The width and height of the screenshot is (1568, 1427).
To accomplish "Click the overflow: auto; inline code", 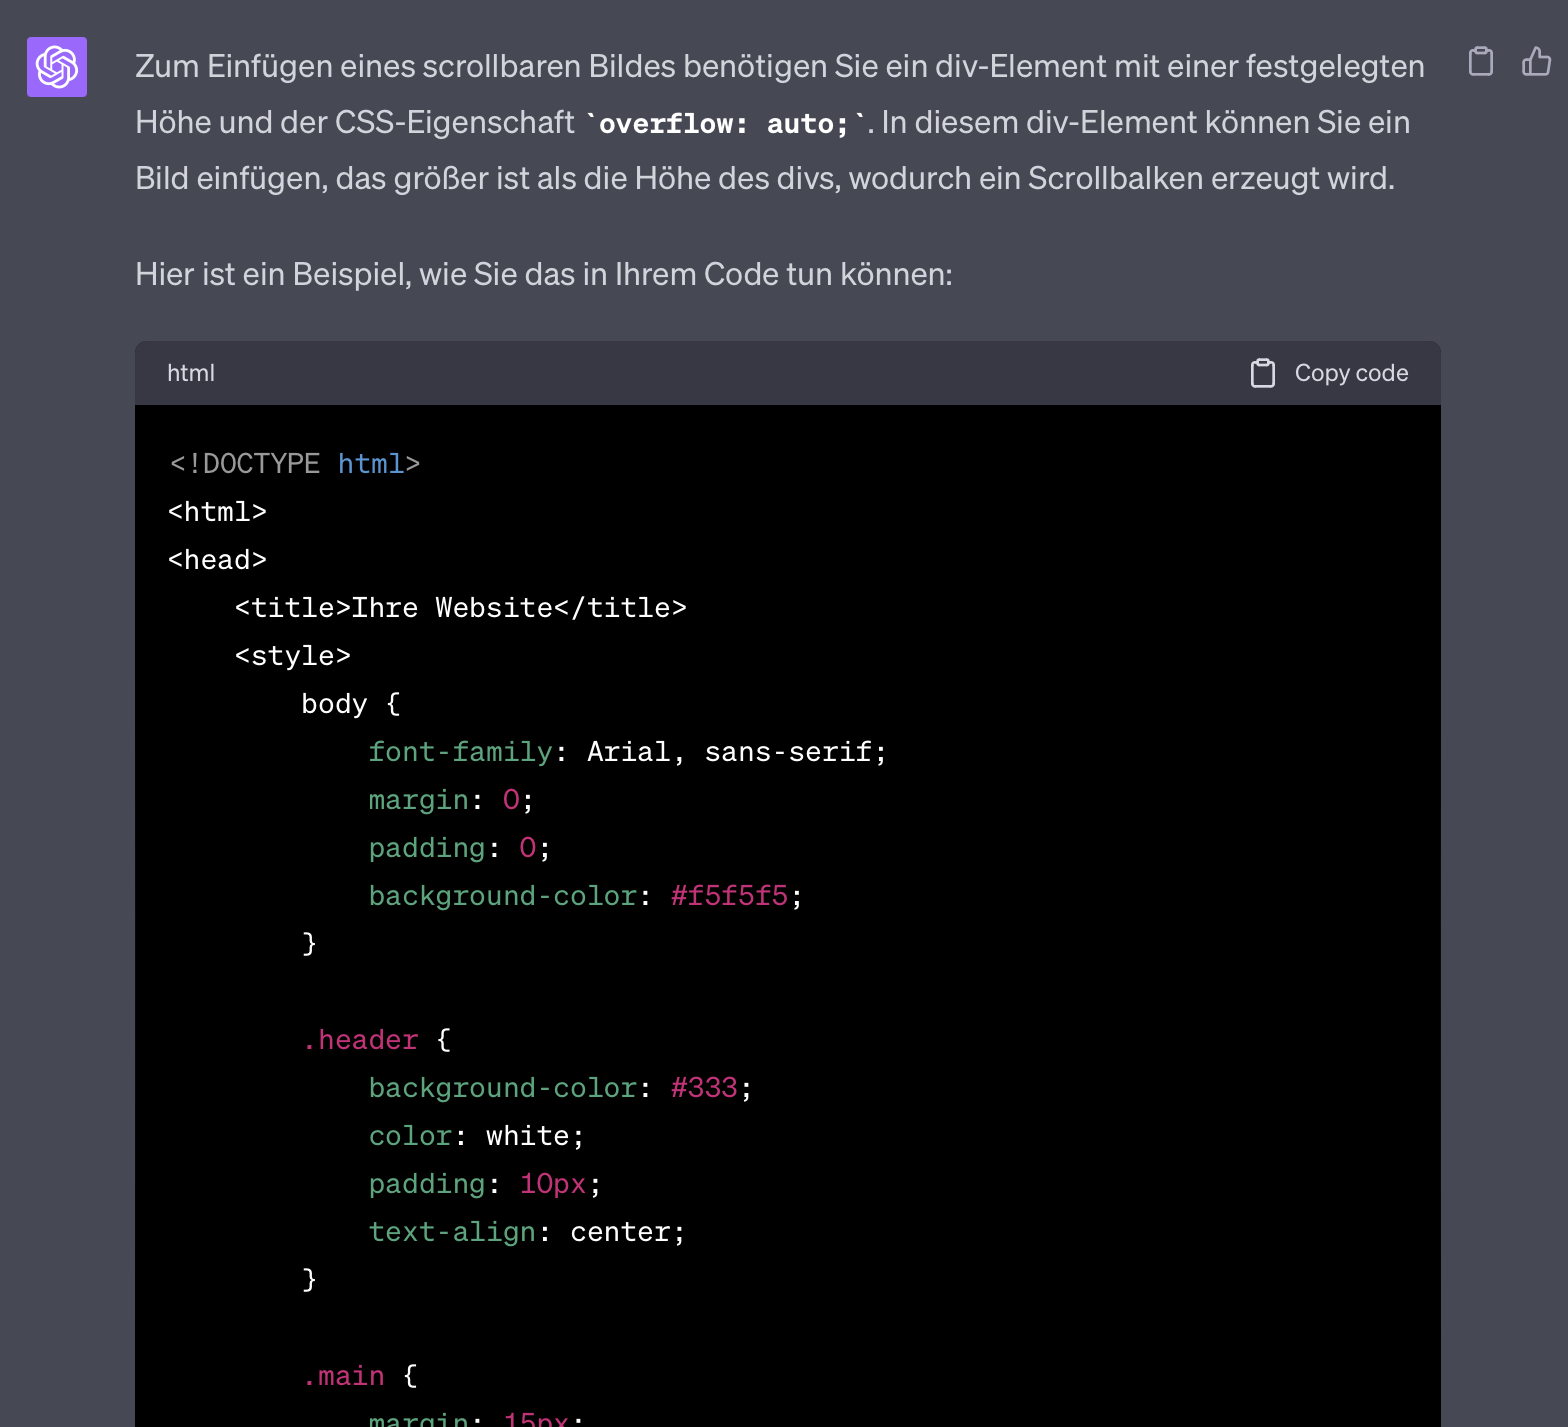I will [723, 123].
